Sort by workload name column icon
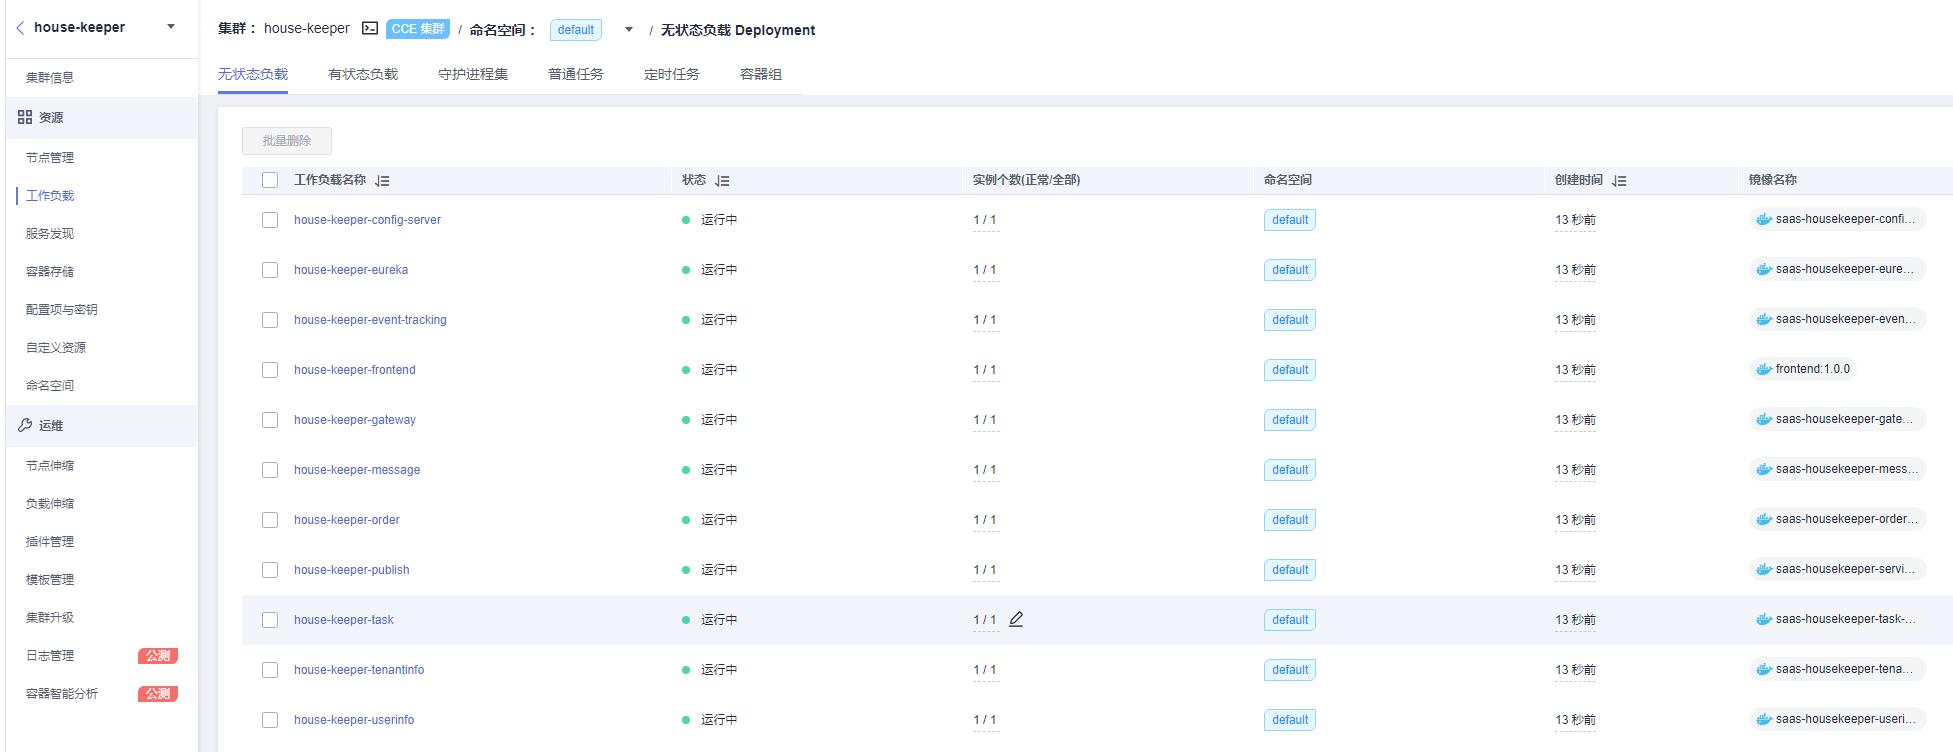Viewport: 1953px width, 752px height. (382, 181)
